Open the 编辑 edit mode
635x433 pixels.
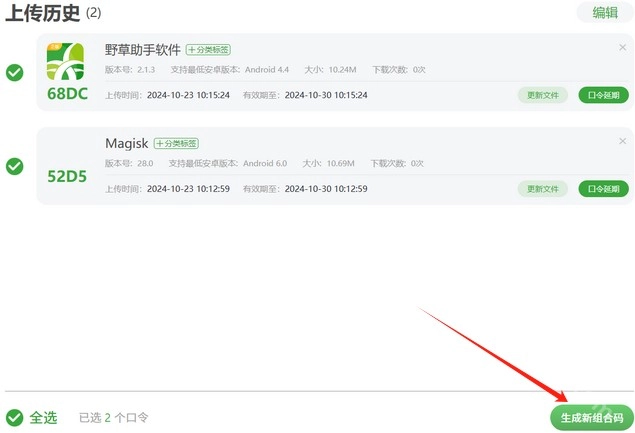pos(605,13)
